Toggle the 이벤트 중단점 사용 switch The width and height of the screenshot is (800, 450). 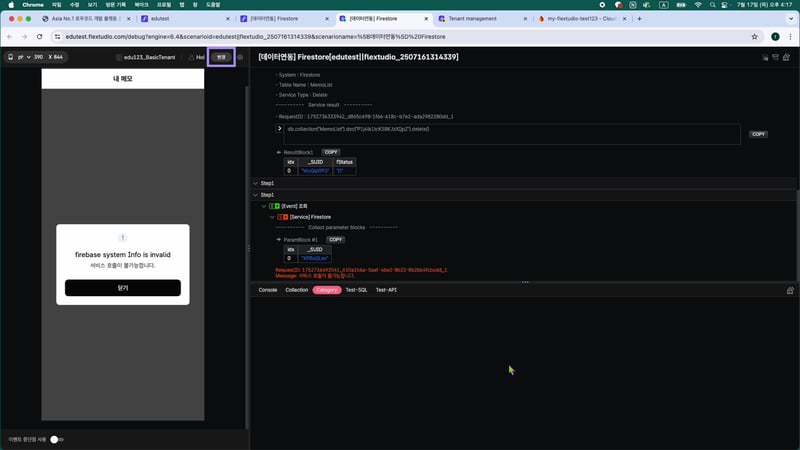point(56,439)
